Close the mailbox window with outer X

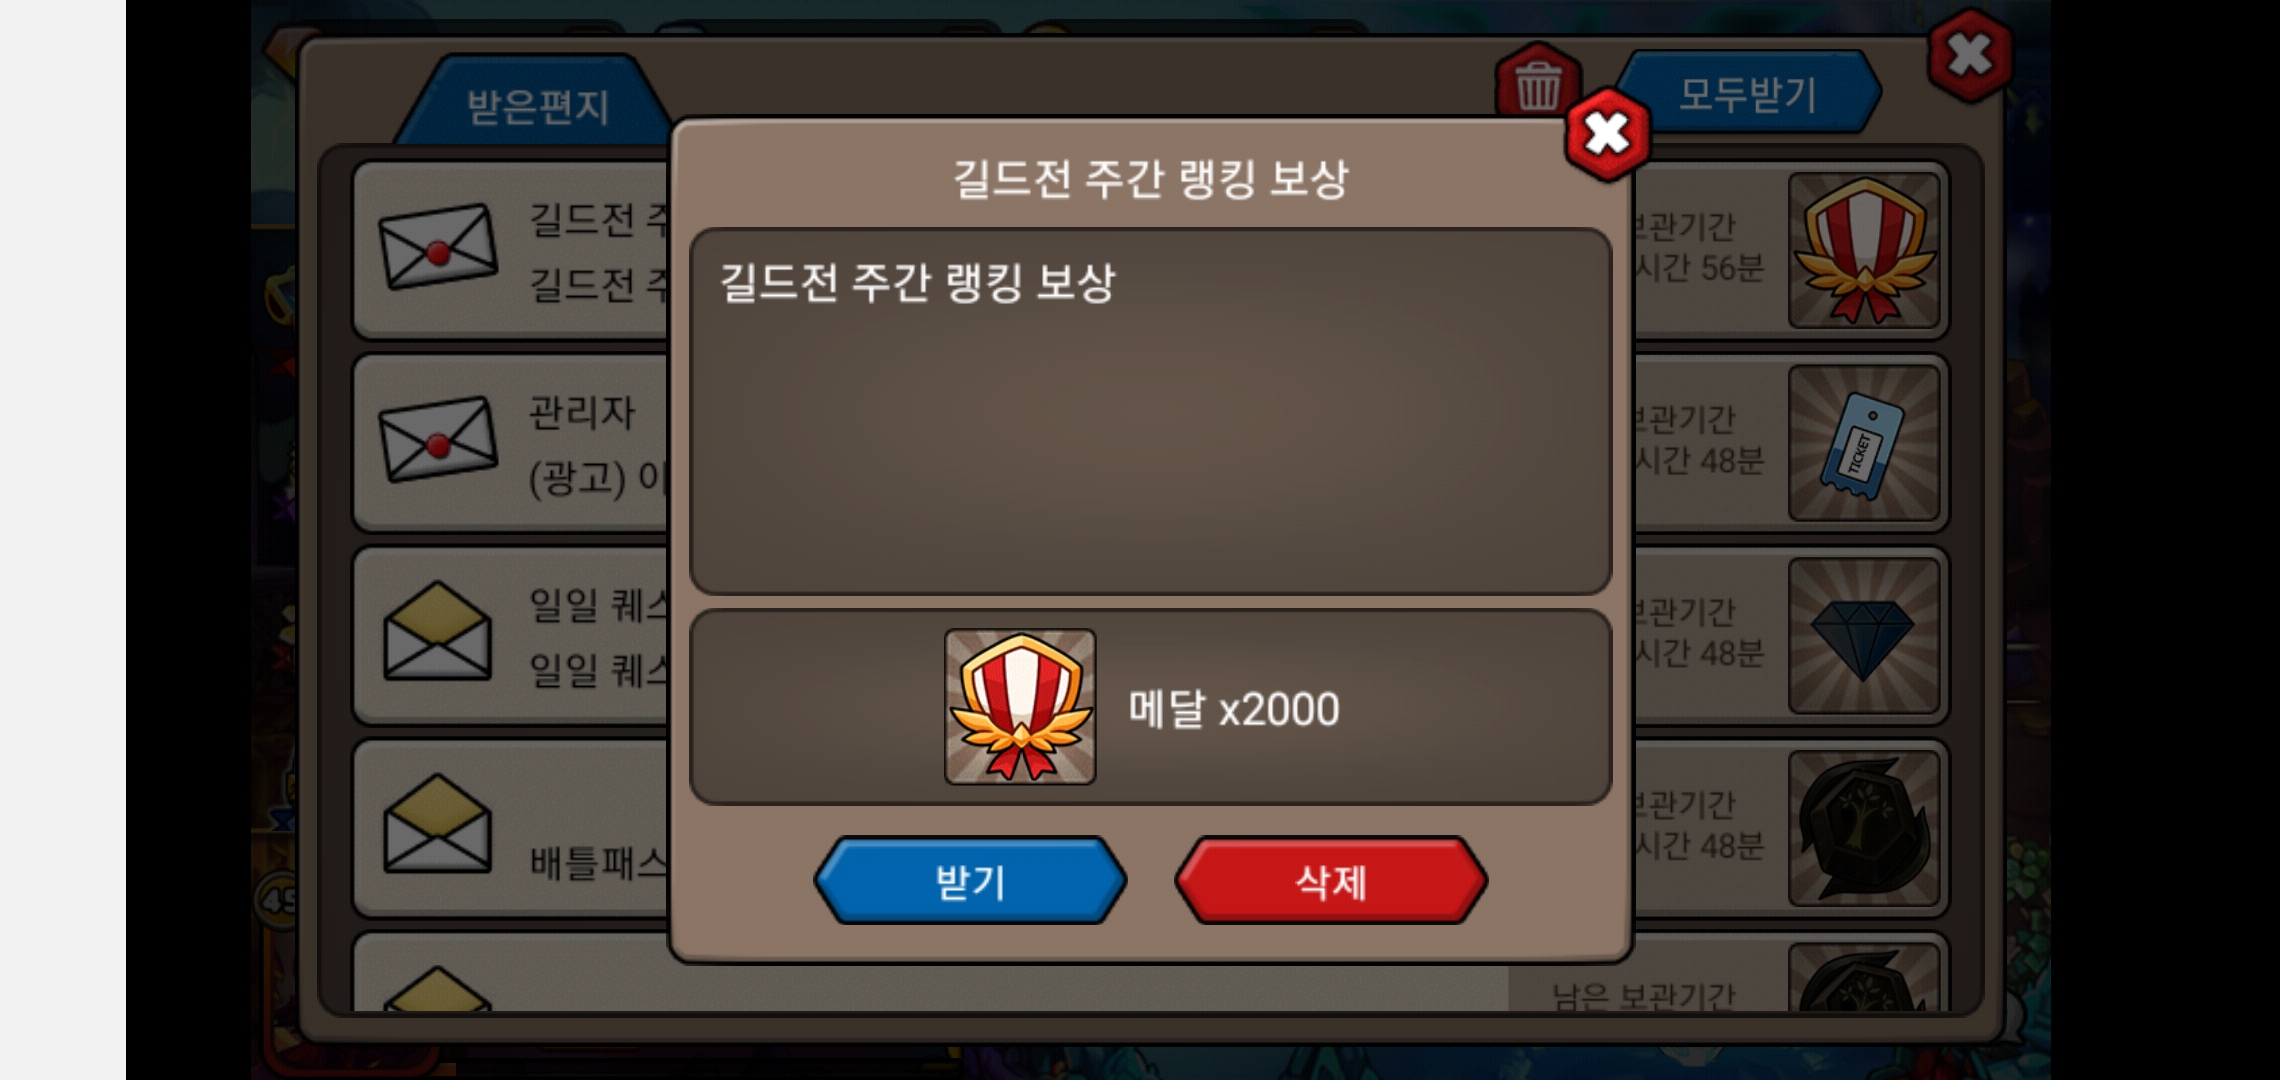tap(1970, 56)
